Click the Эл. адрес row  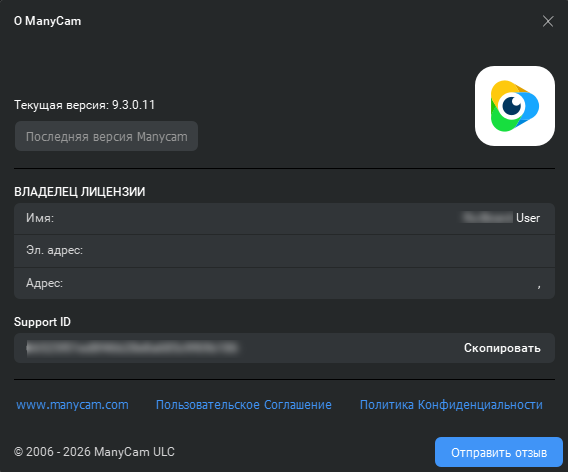(284, 251)
